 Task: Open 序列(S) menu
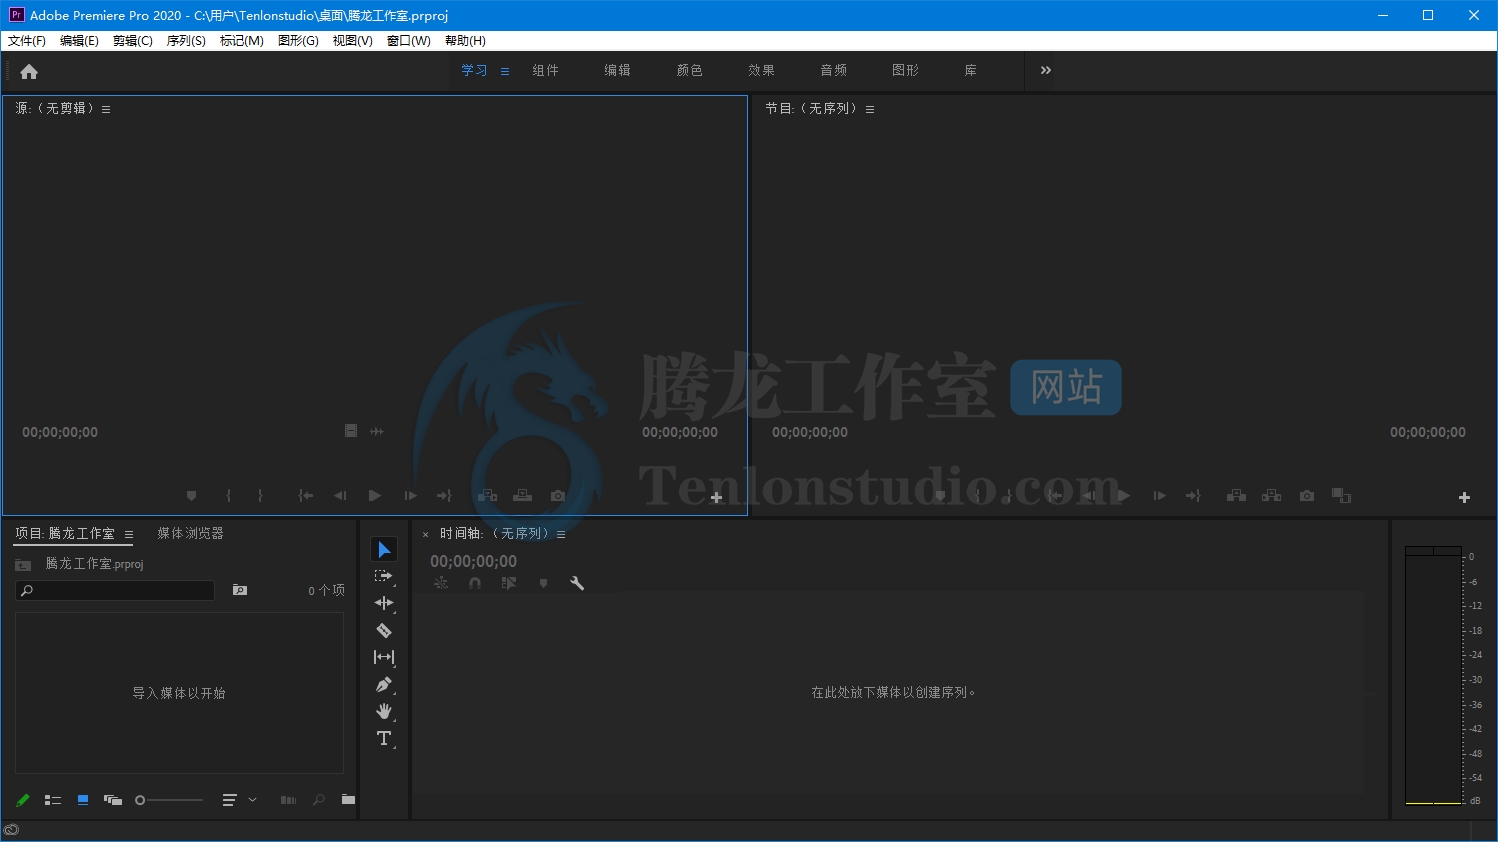pos(186,41)
